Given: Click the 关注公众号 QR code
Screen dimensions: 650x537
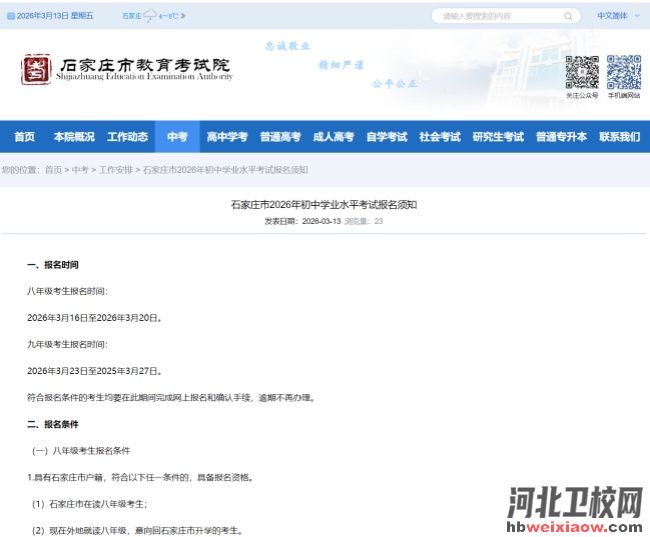Looking at the screenshot, I should (581, 72).
